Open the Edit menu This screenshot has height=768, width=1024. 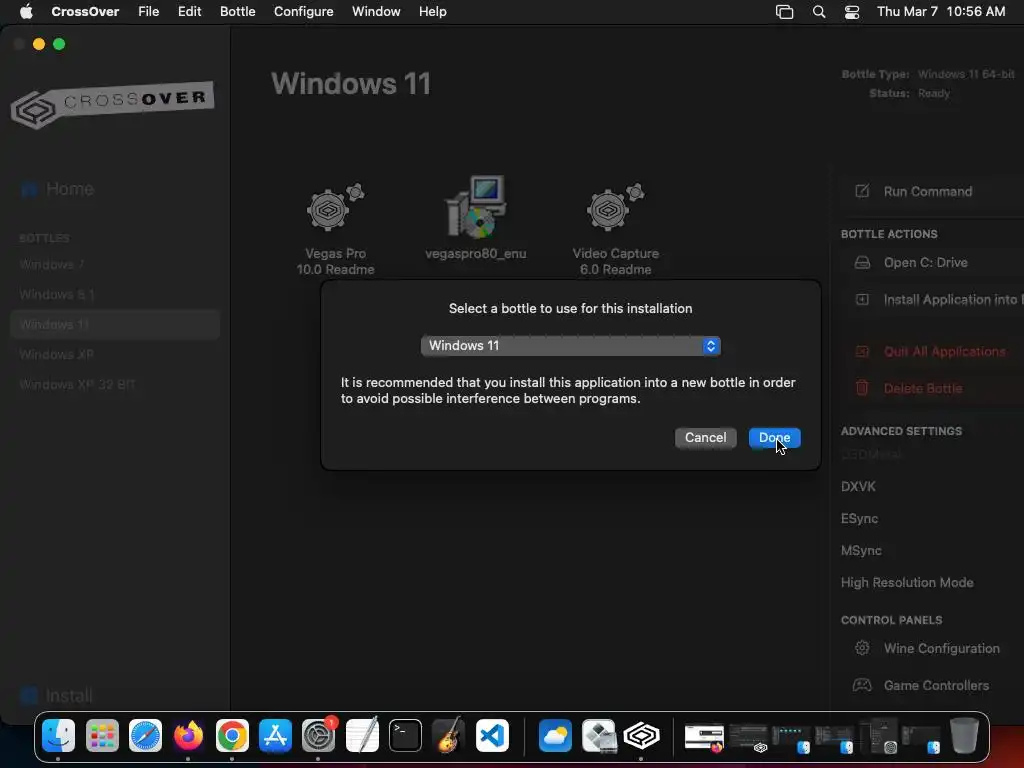coord(189,12)
